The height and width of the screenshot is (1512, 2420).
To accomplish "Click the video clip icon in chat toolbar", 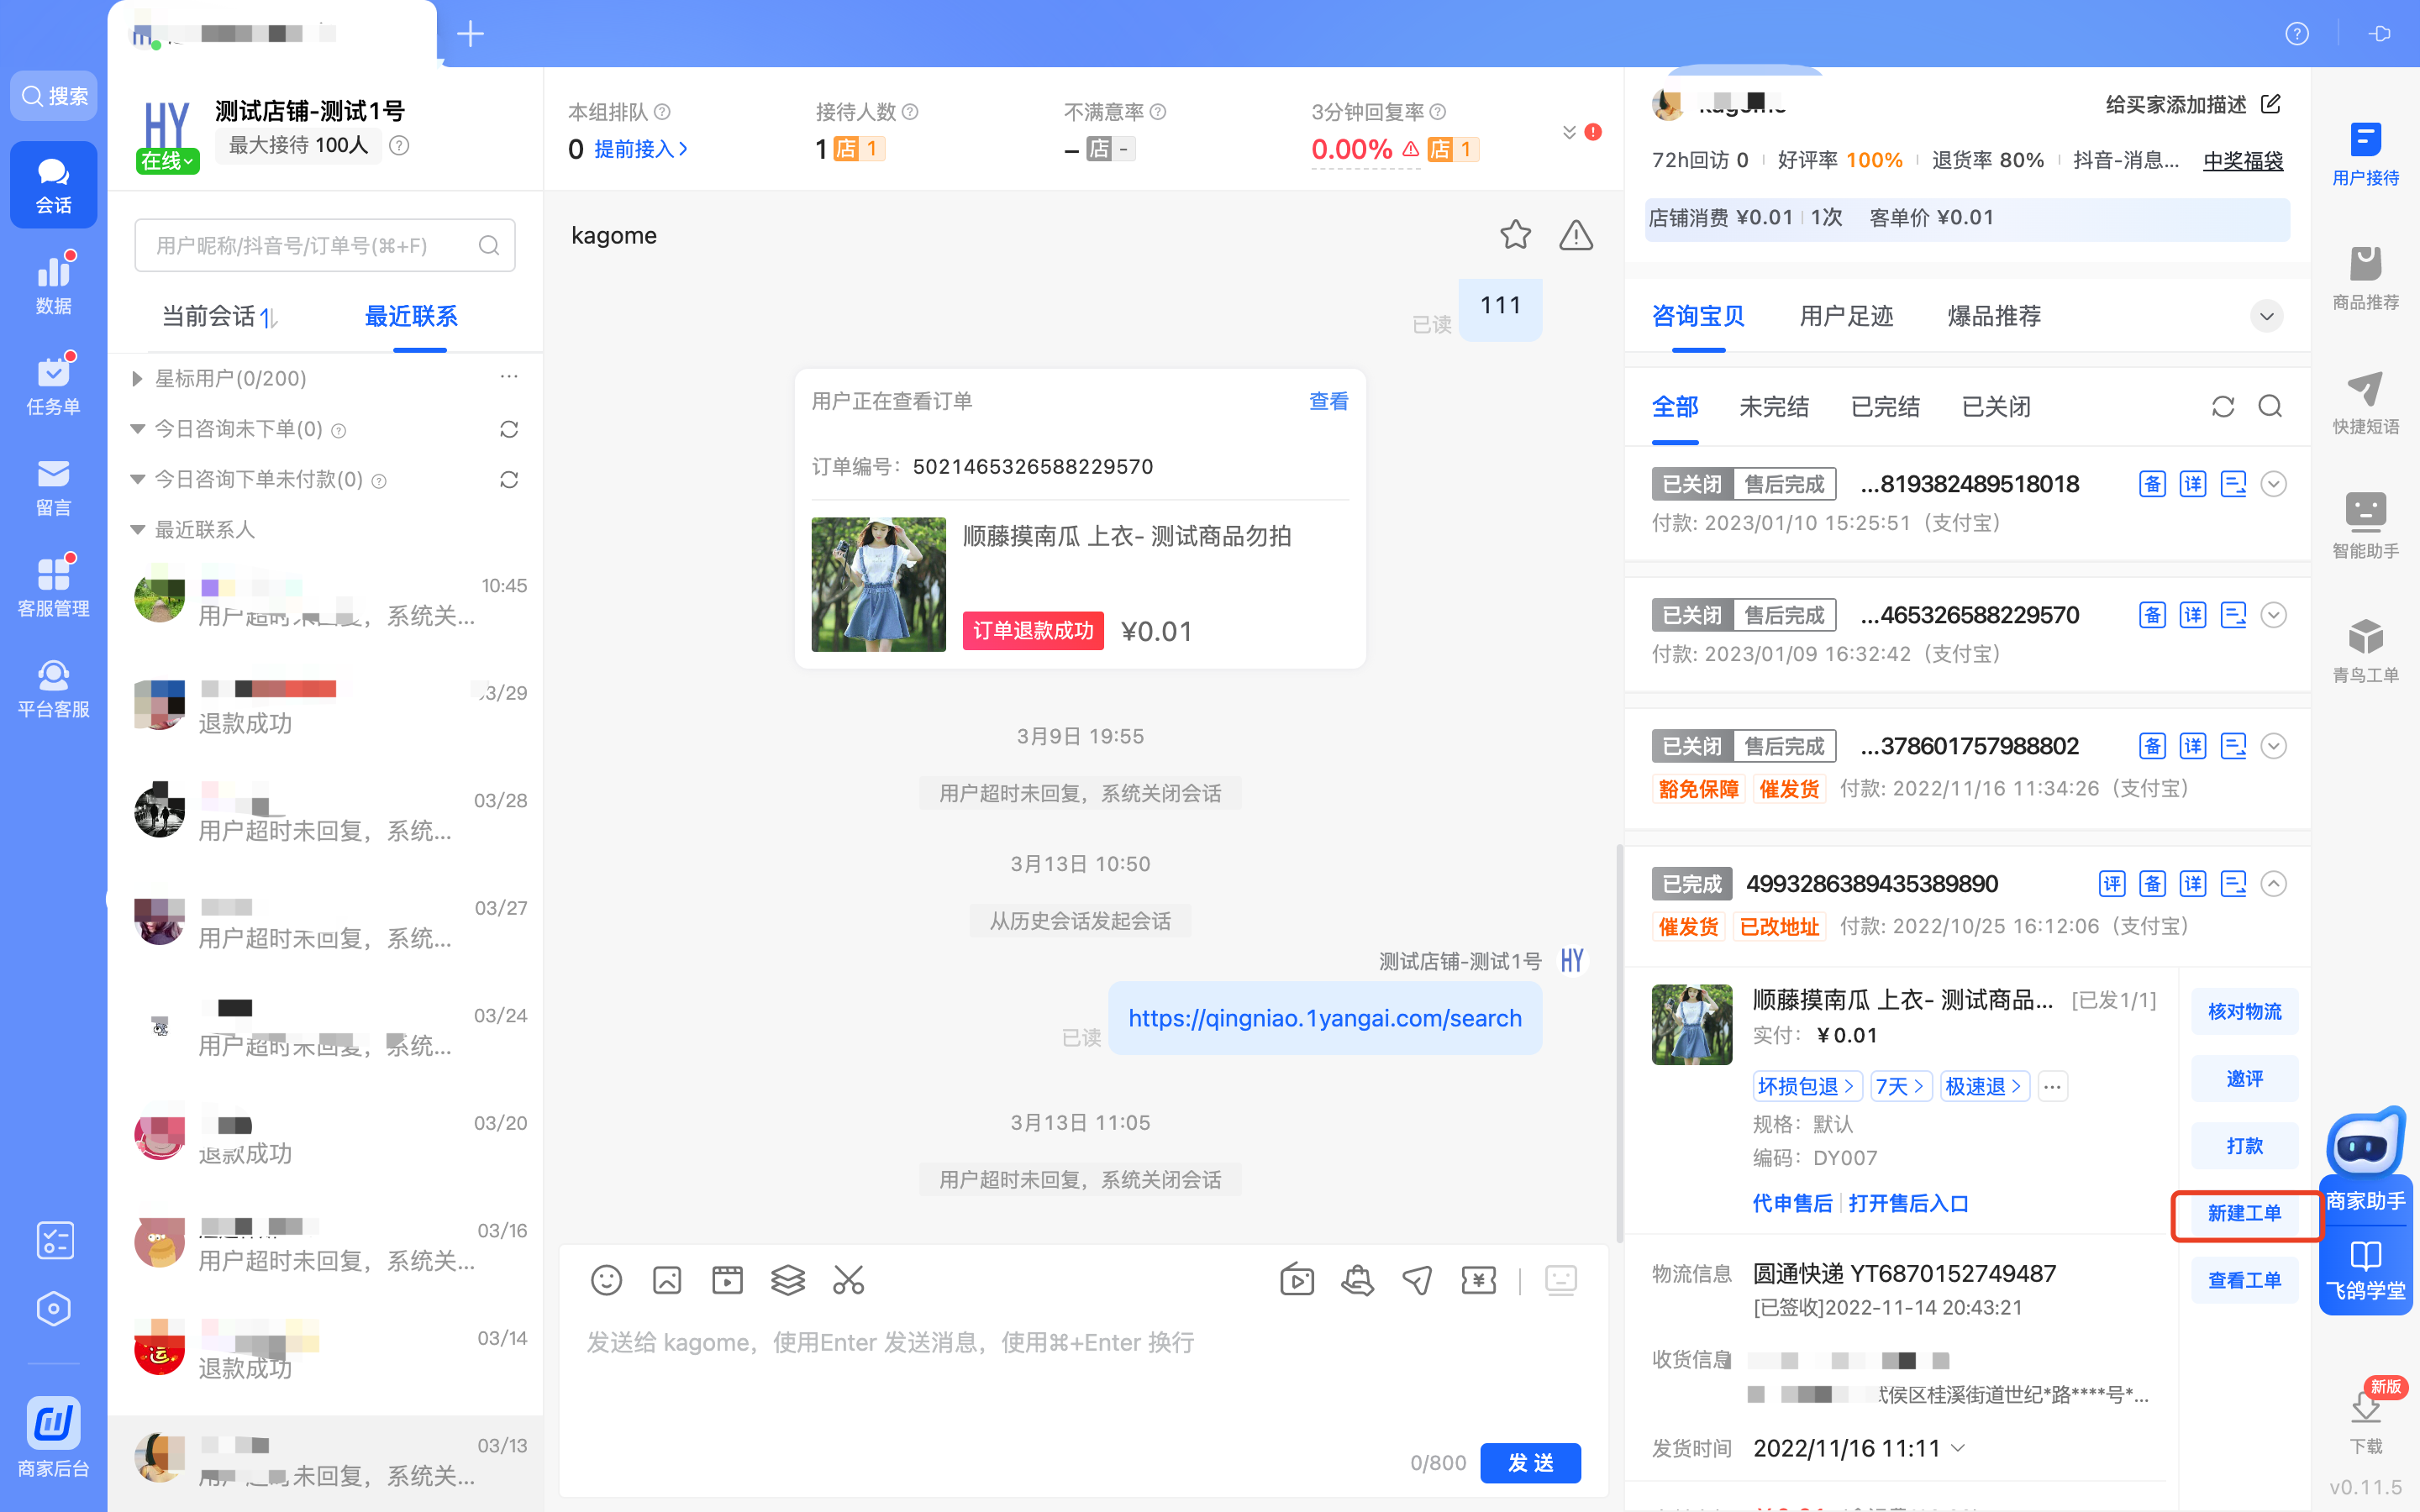I will 727,1280.
